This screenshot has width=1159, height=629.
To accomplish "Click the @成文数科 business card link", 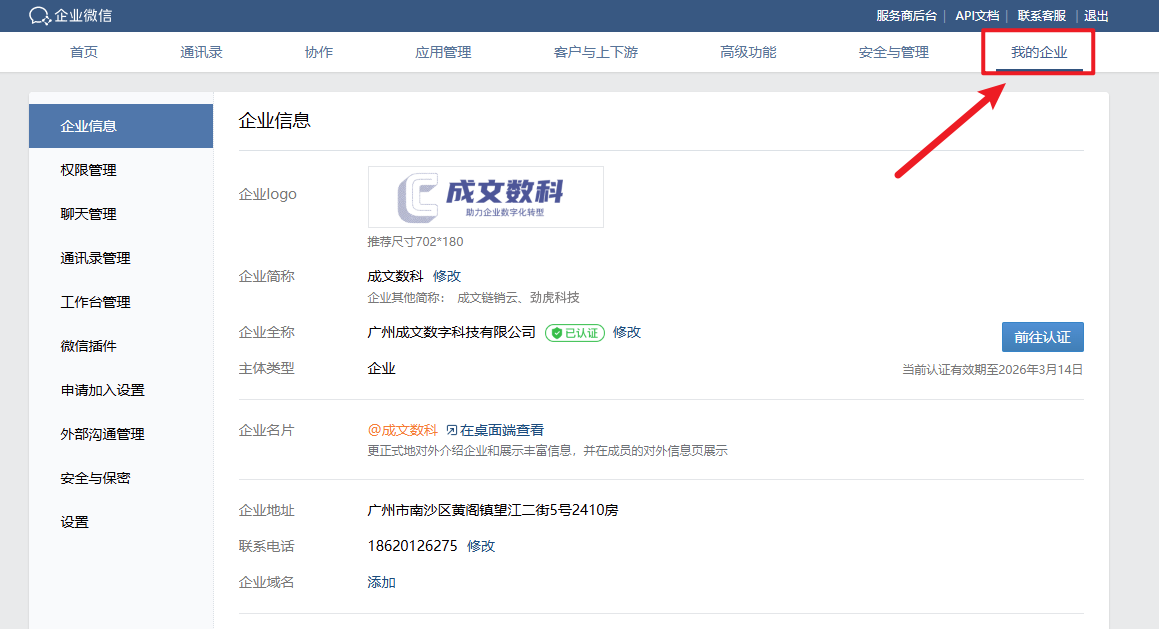I will coord(402,430).
